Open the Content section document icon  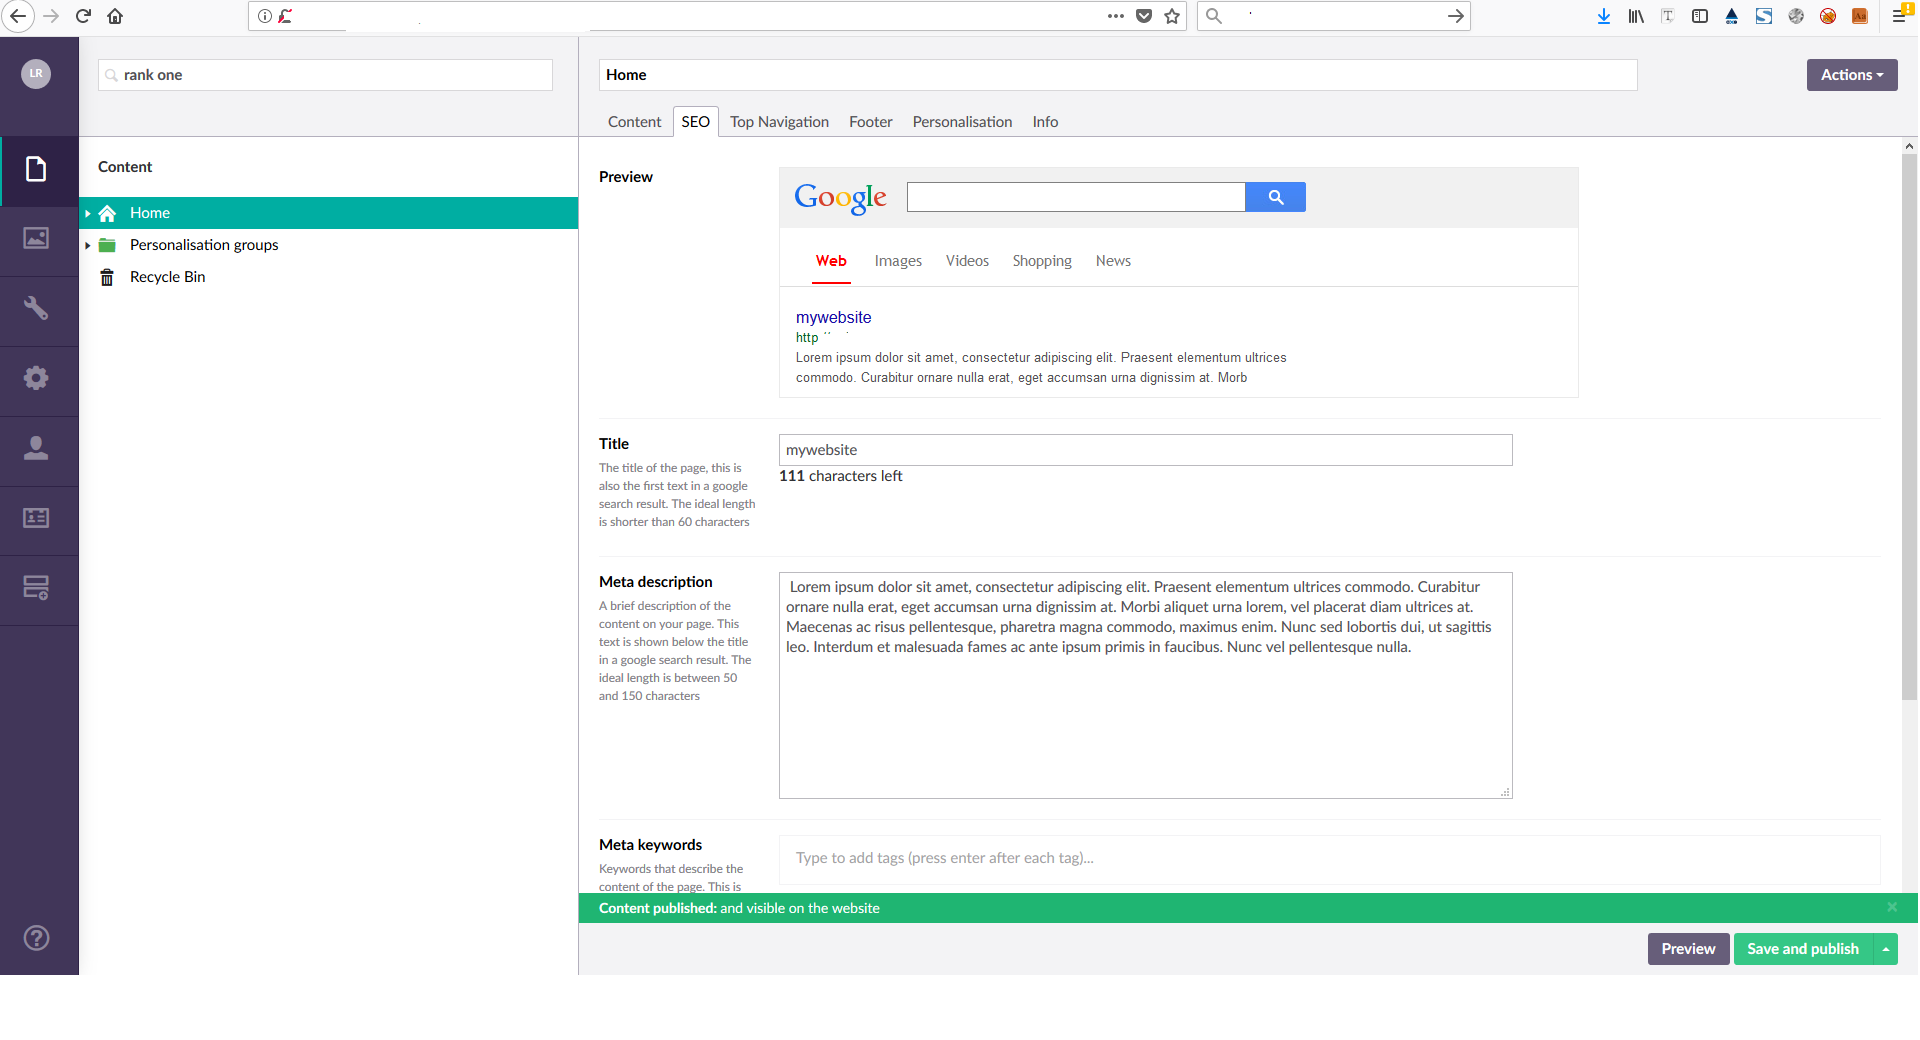[36, 169]
